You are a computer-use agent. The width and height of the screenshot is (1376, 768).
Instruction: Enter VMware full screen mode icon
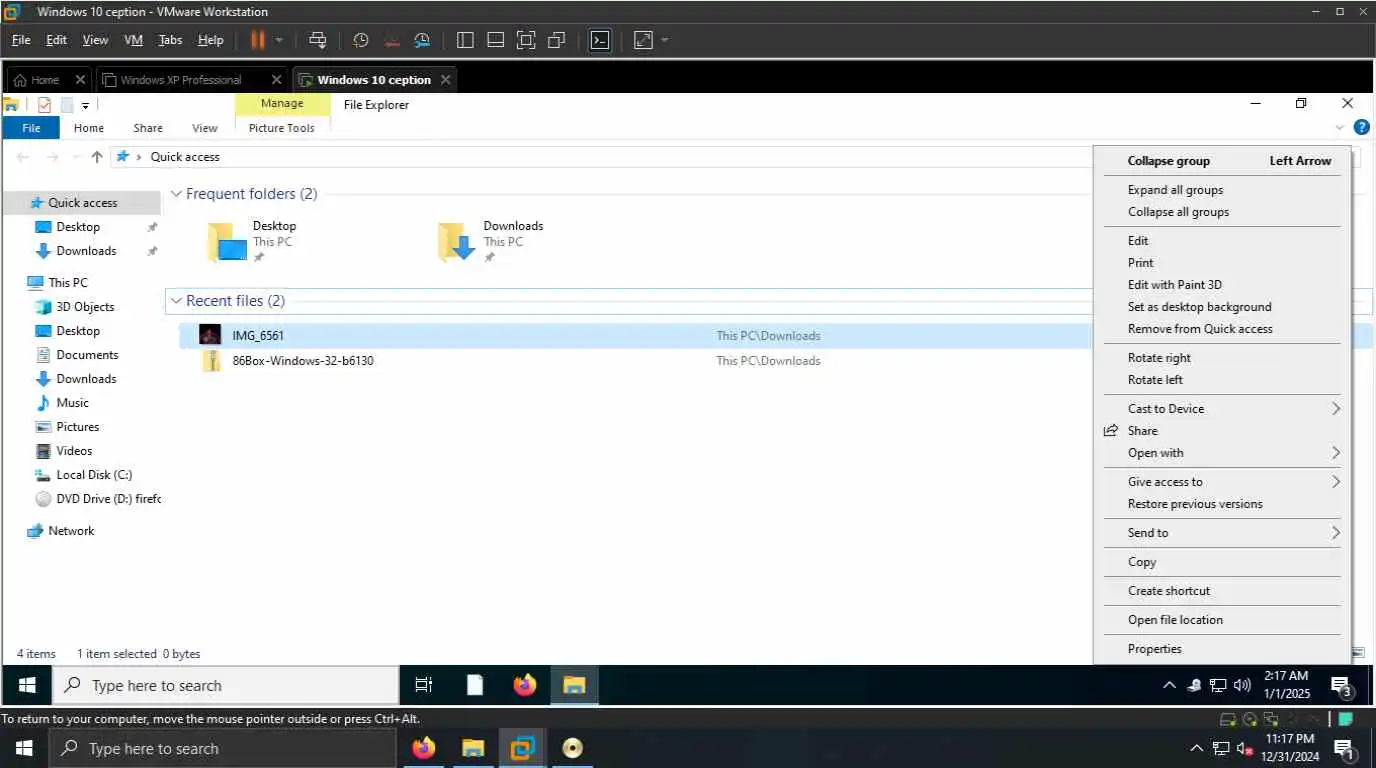pyautogui.click(x=526, y=40)
